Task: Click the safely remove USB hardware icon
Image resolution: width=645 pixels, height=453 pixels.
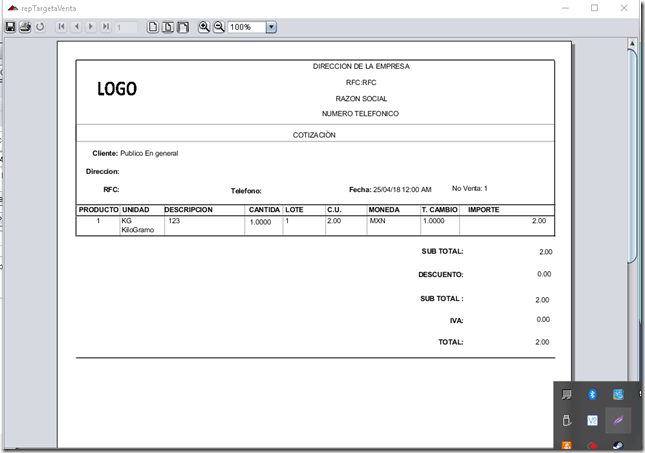Action: pyautogui.click(x=565, y=420)
